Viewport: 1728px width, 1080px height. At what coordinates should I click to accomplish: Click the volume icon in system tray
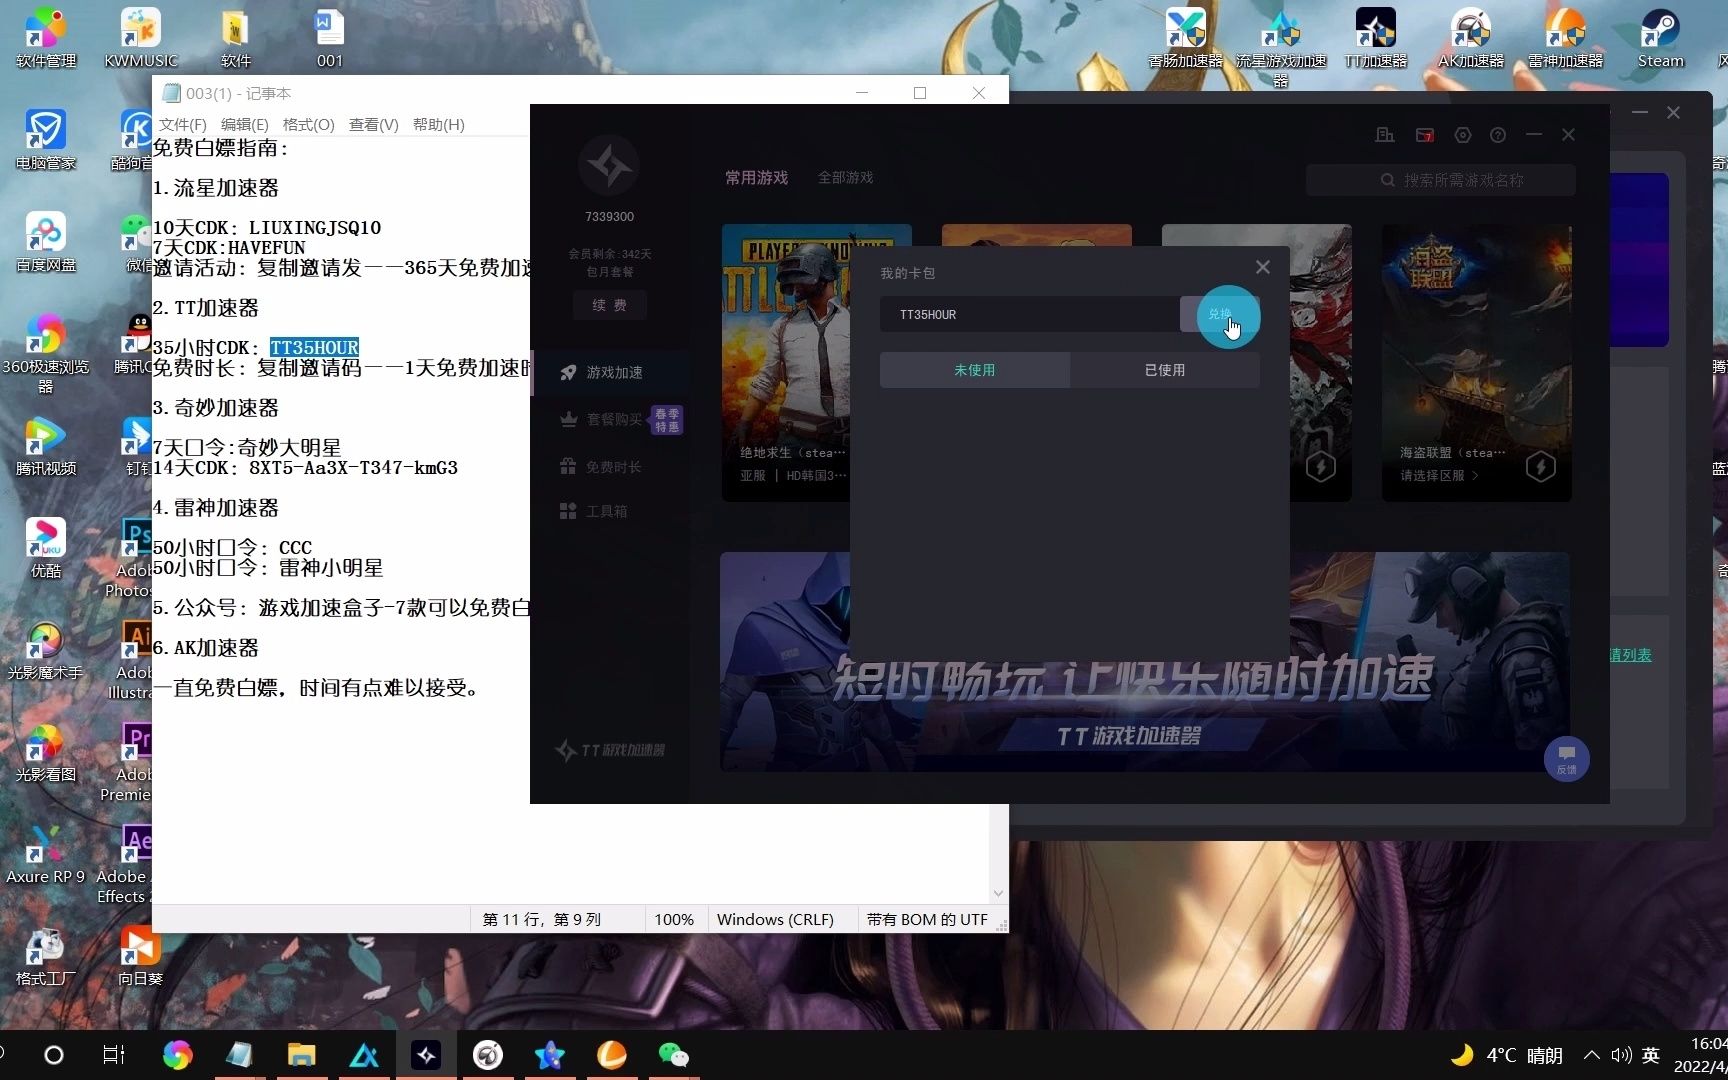click(1621, 1055)
